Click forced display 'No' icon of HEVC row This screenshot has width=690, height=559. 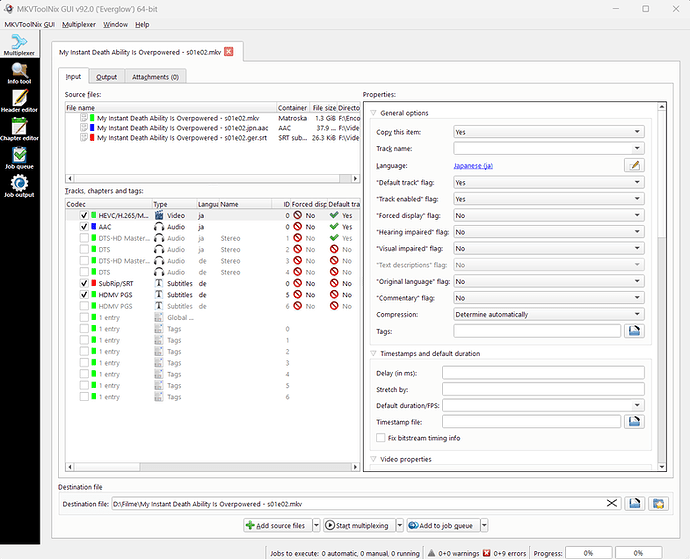tap(297, 215)
